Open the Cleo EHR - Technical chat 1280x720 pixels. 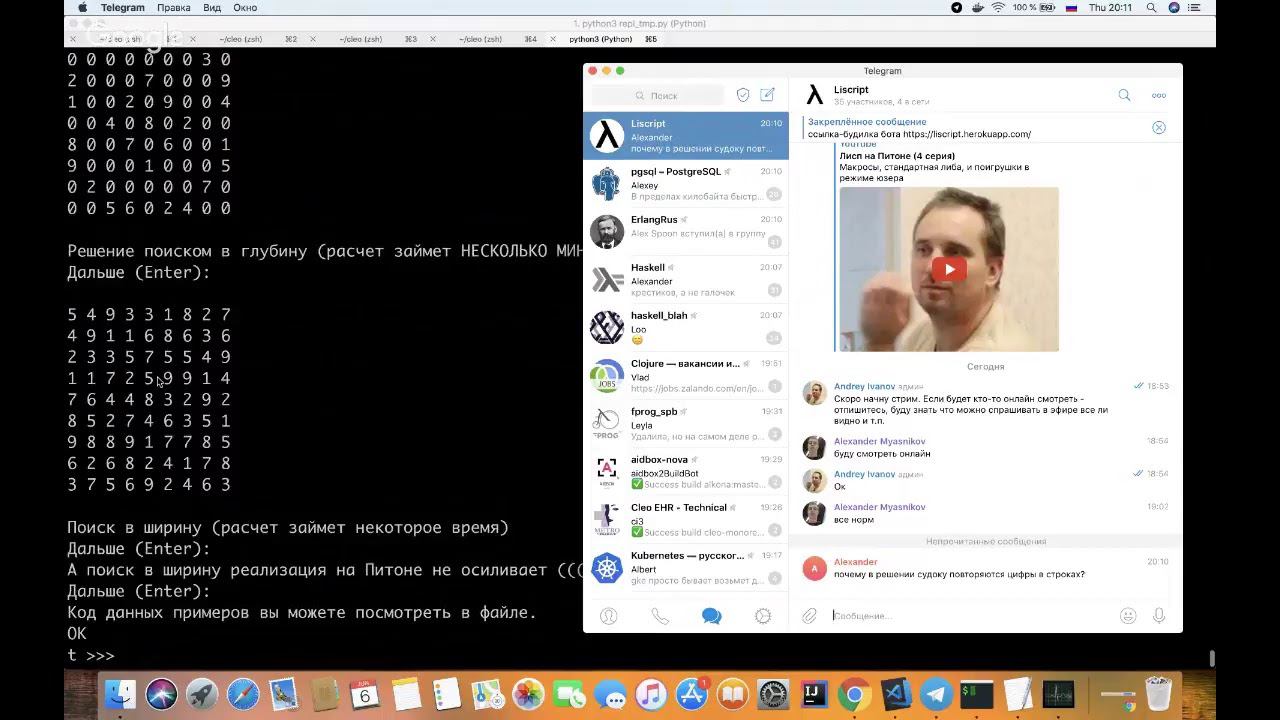686,520
